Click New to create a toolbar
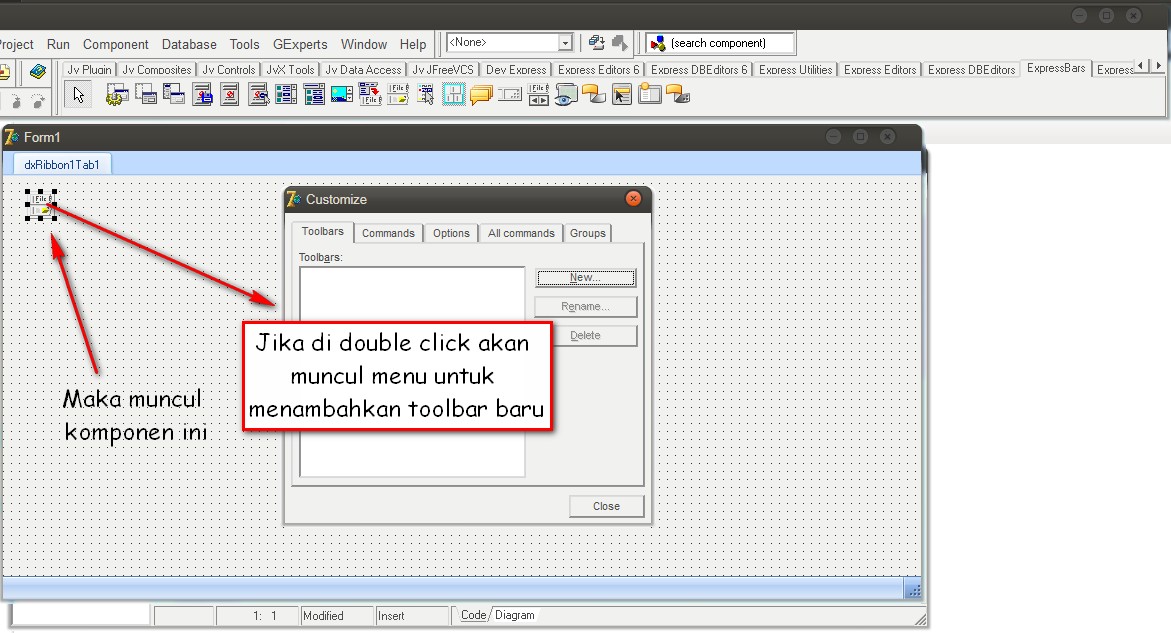 [x=585, y=277]
